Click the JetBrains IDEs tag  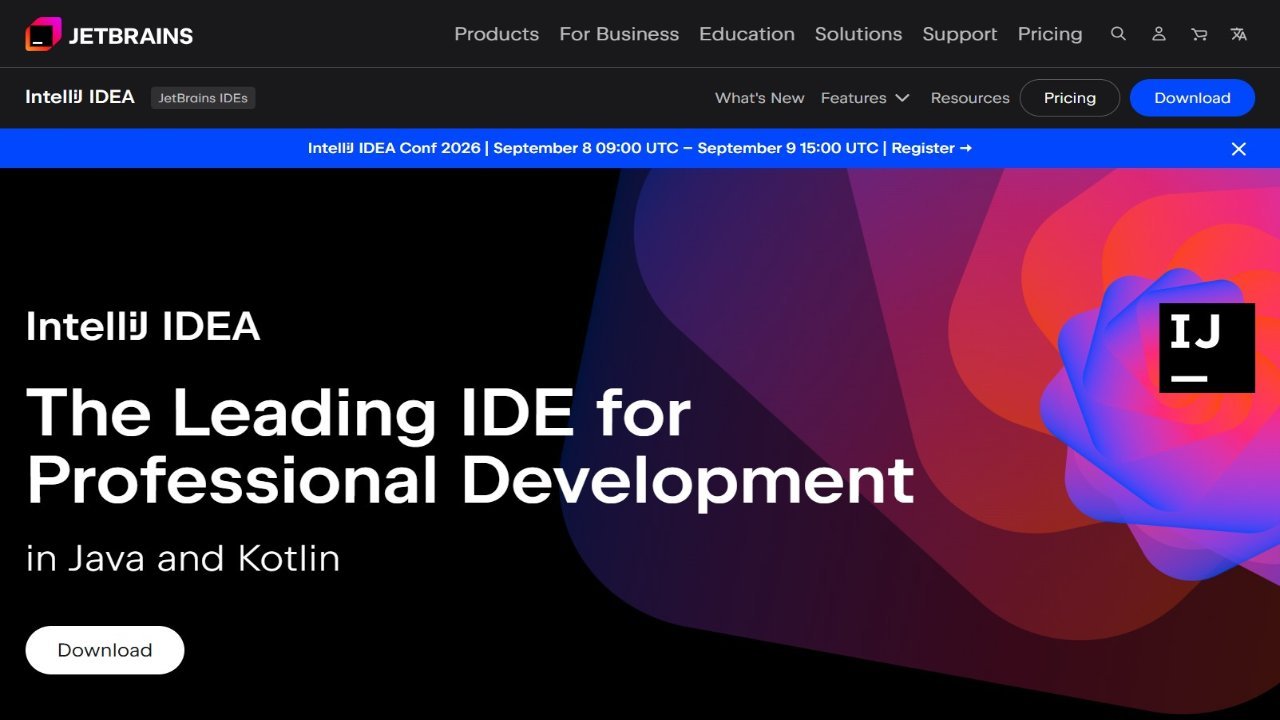(x=203, y=98)
